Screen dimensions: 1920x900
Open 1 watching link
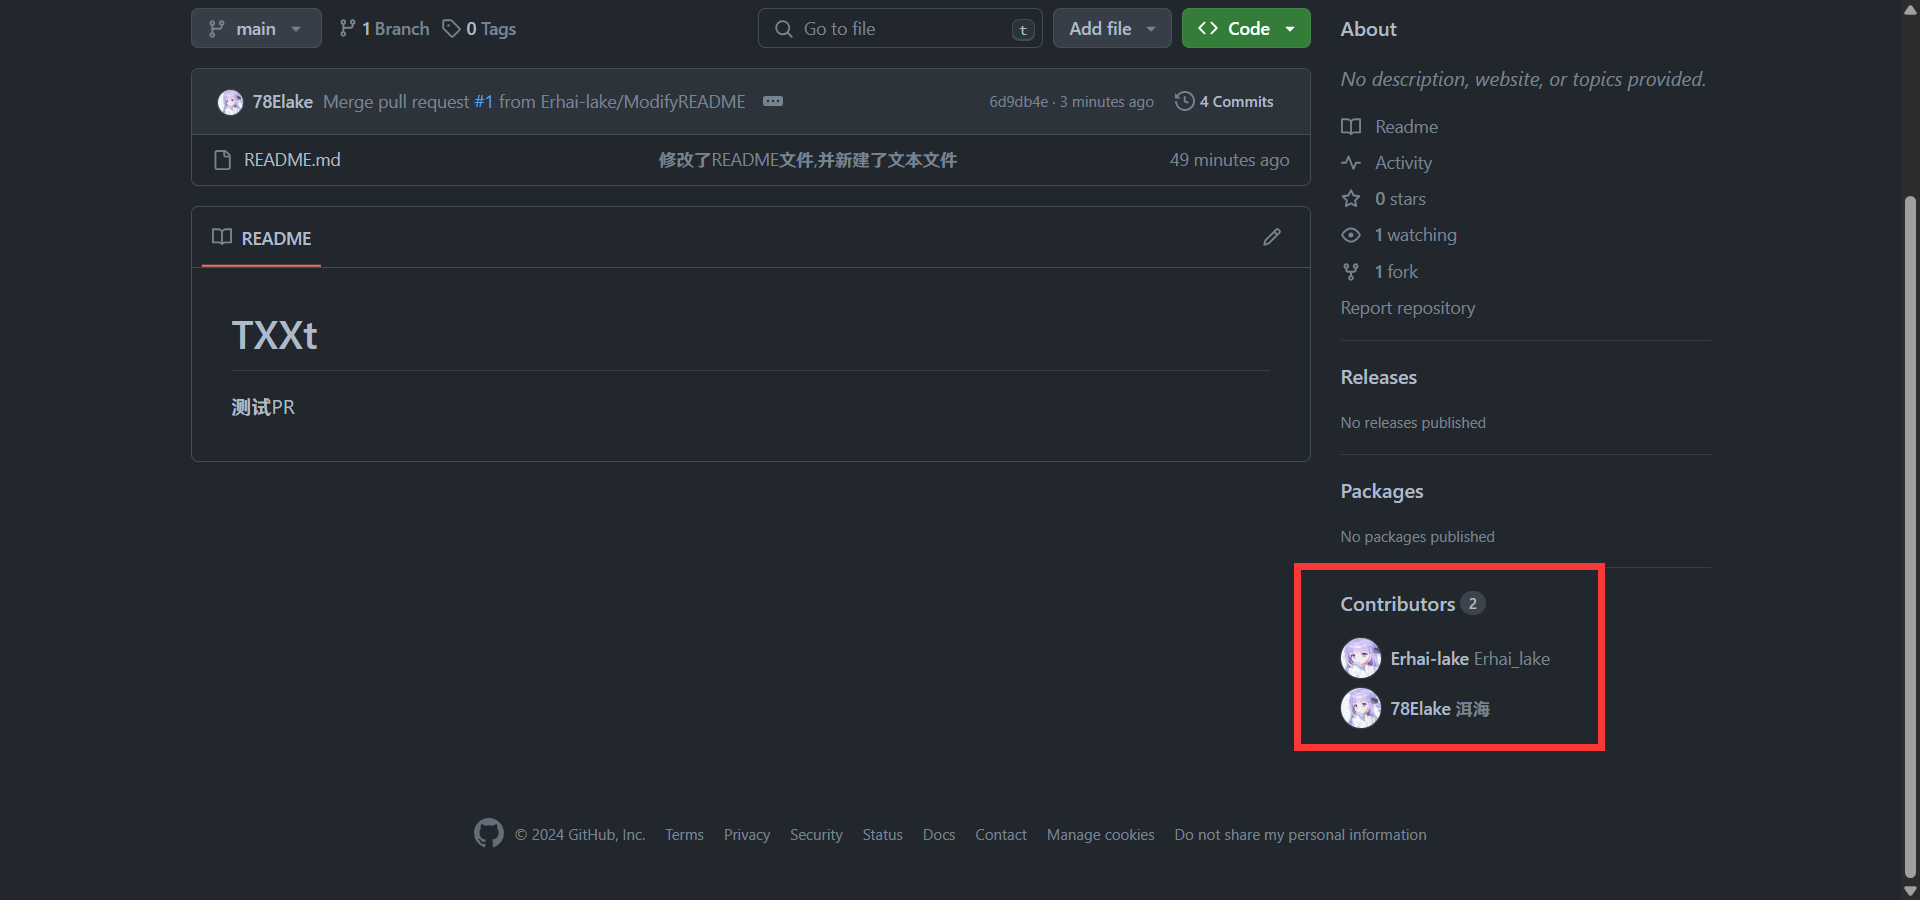[x=1414, y=235]
